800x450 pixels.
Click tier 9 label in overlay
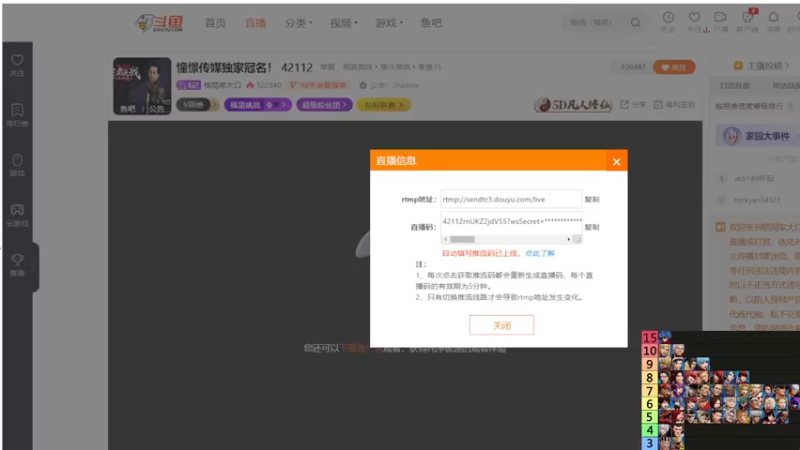(x=649, y=364)
